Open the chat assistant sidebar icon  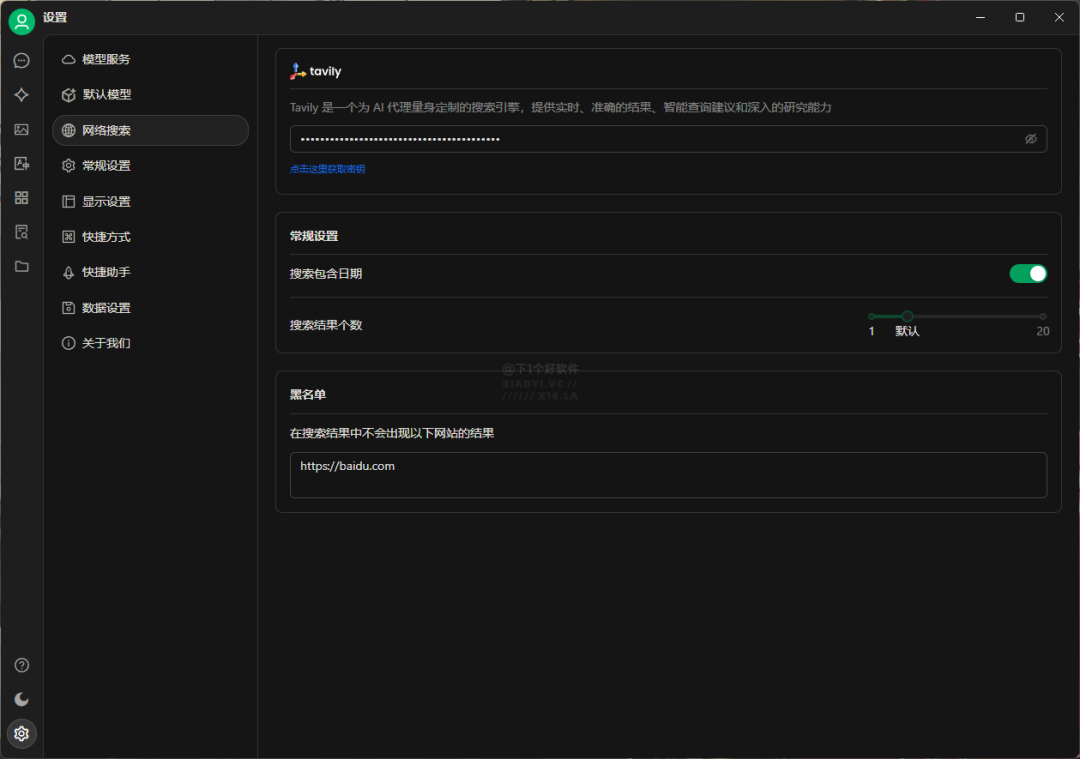click(x=21, y=61)
